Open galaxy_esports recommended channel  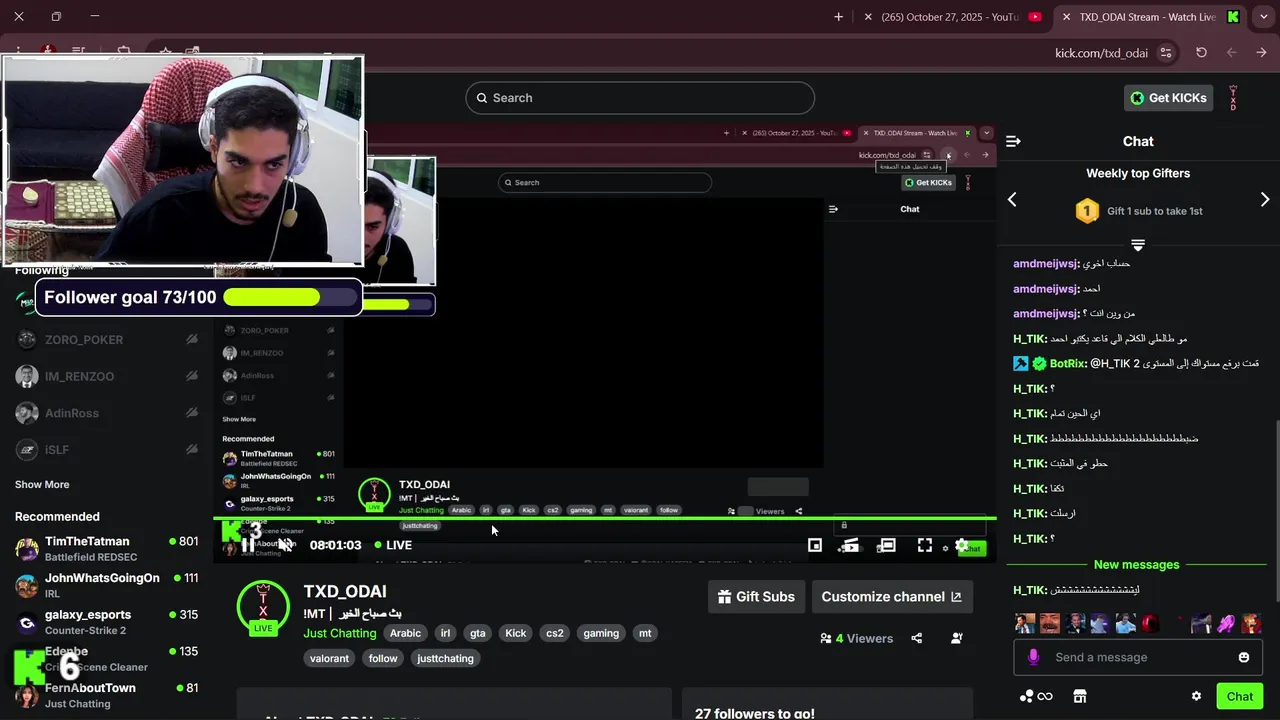pyautogui.click(x=106, y=622)
